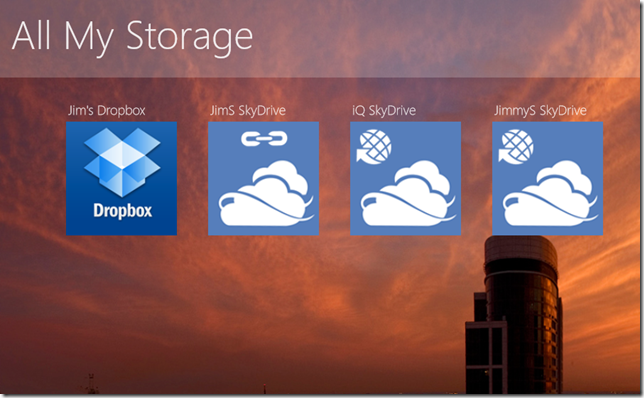The image size is (644, 398).
Task: Click the globe arrow icon on JimmyS SkyDrive
Action: pyautogui.click(x=516, y=147)
